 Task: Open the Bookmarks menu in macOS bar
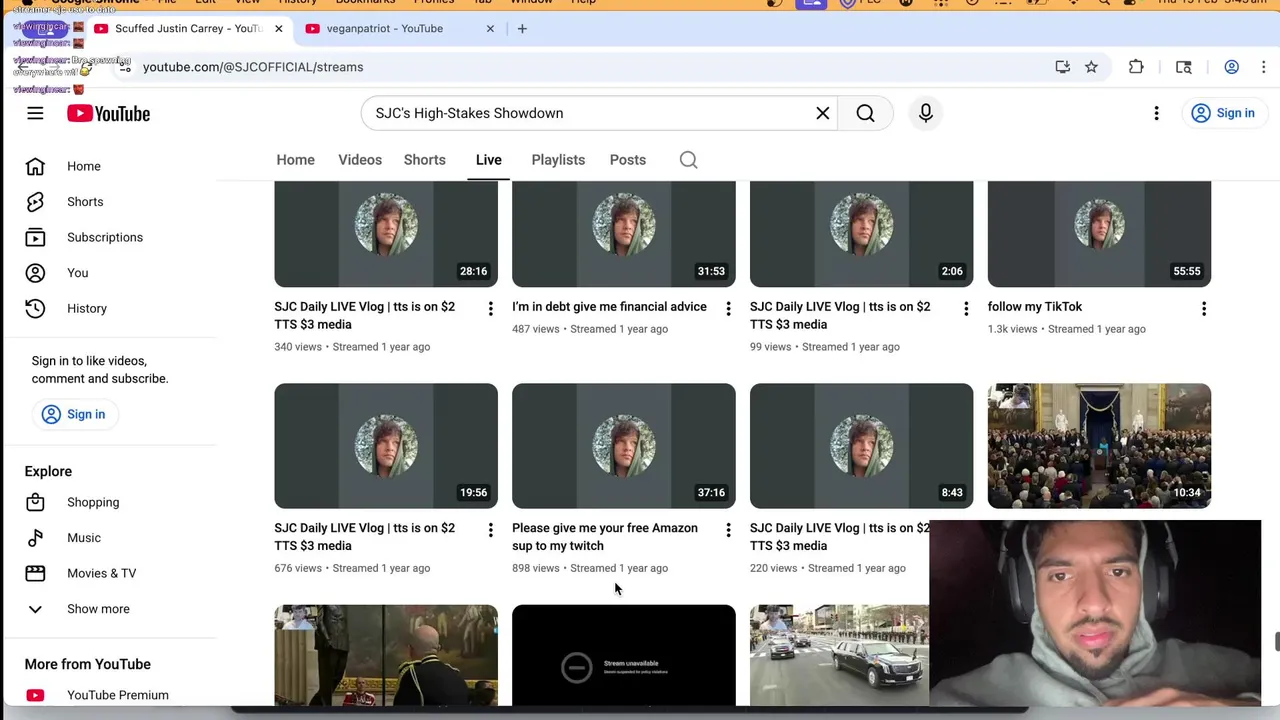tap(365, 3)
